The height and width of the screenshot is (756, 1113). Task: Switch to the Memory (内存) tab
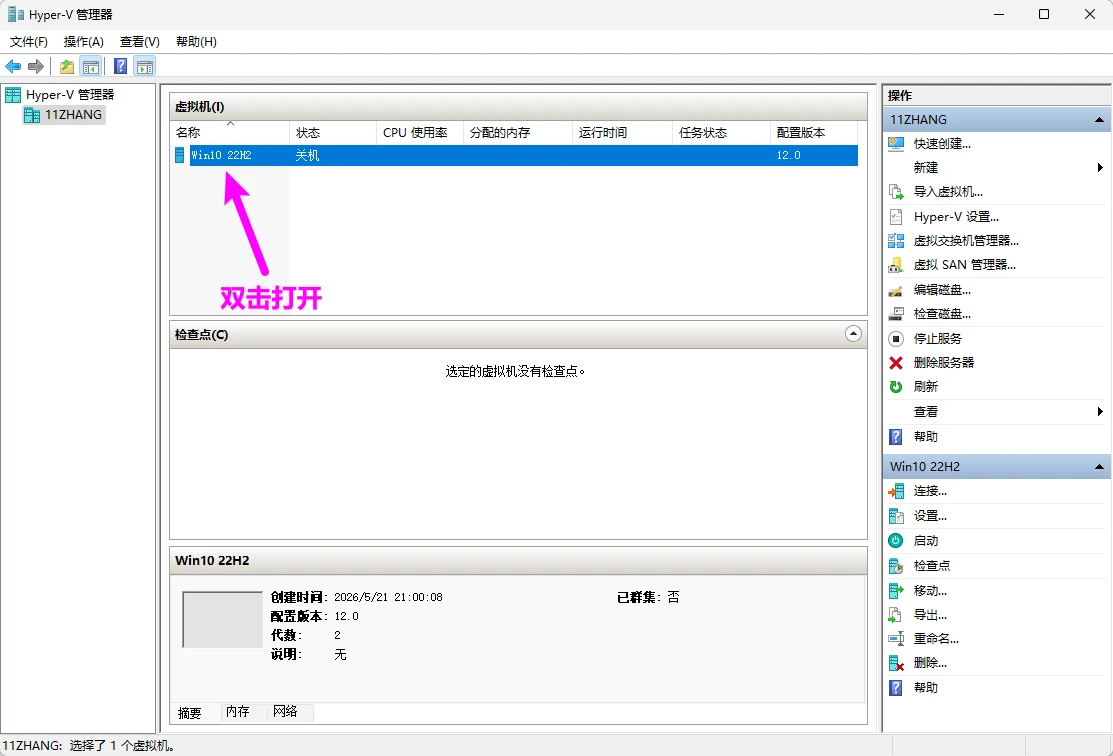coord(238,711)
